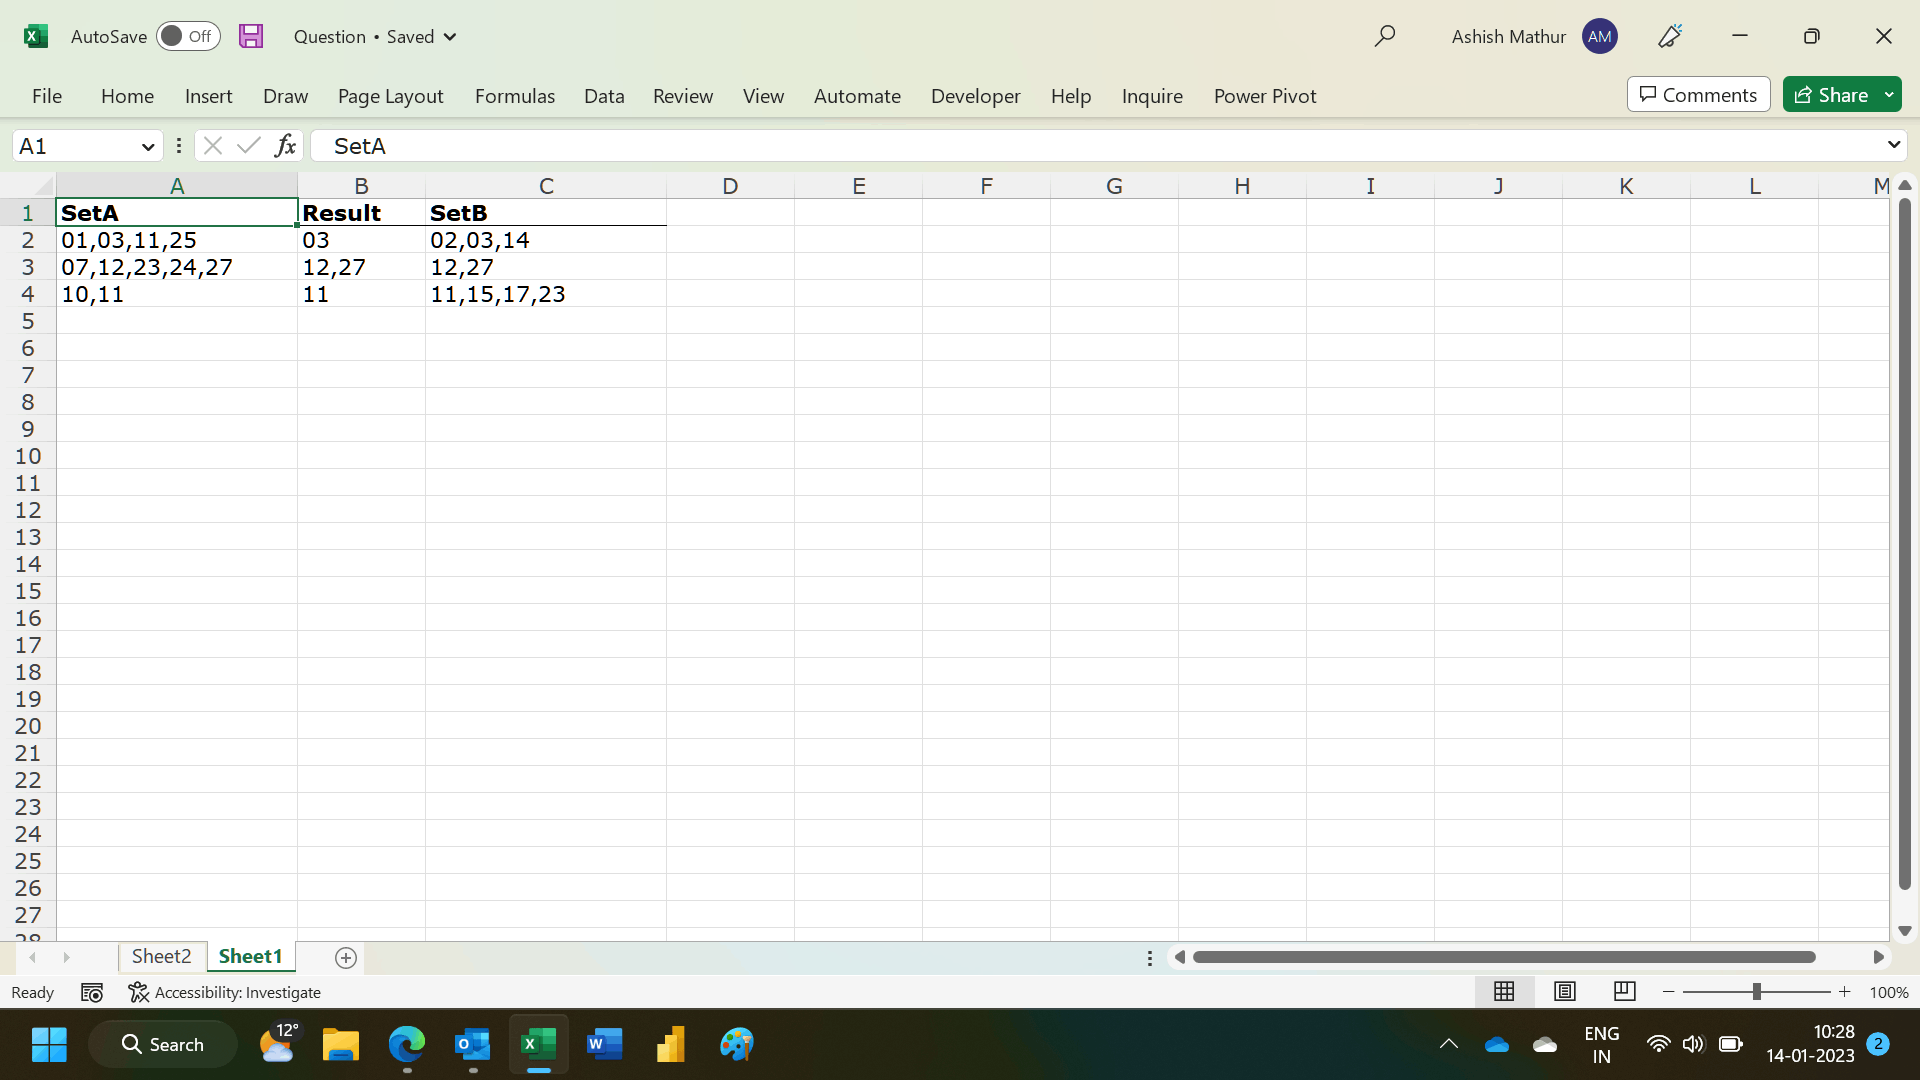The width and height of the screenshot is (1920, 1080).
Task: Open the Name Box dropdown
Action: pos(147,146)
